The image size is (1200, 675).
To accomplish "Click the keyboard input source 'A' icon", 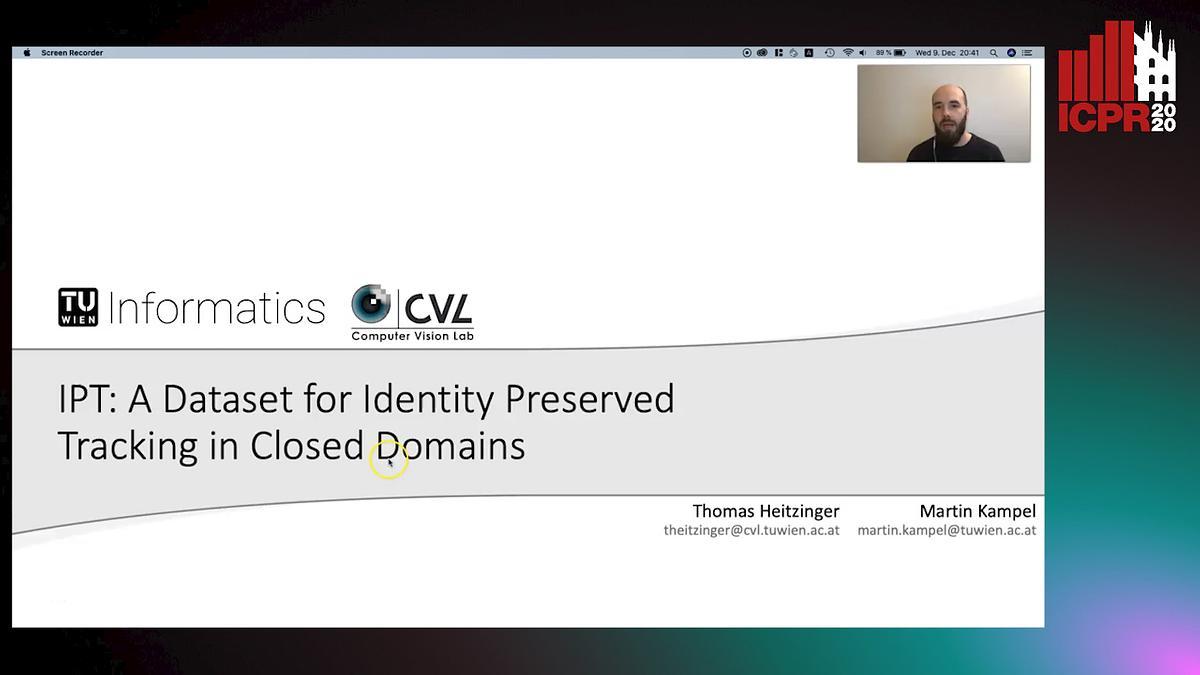I will coord(809,53).
